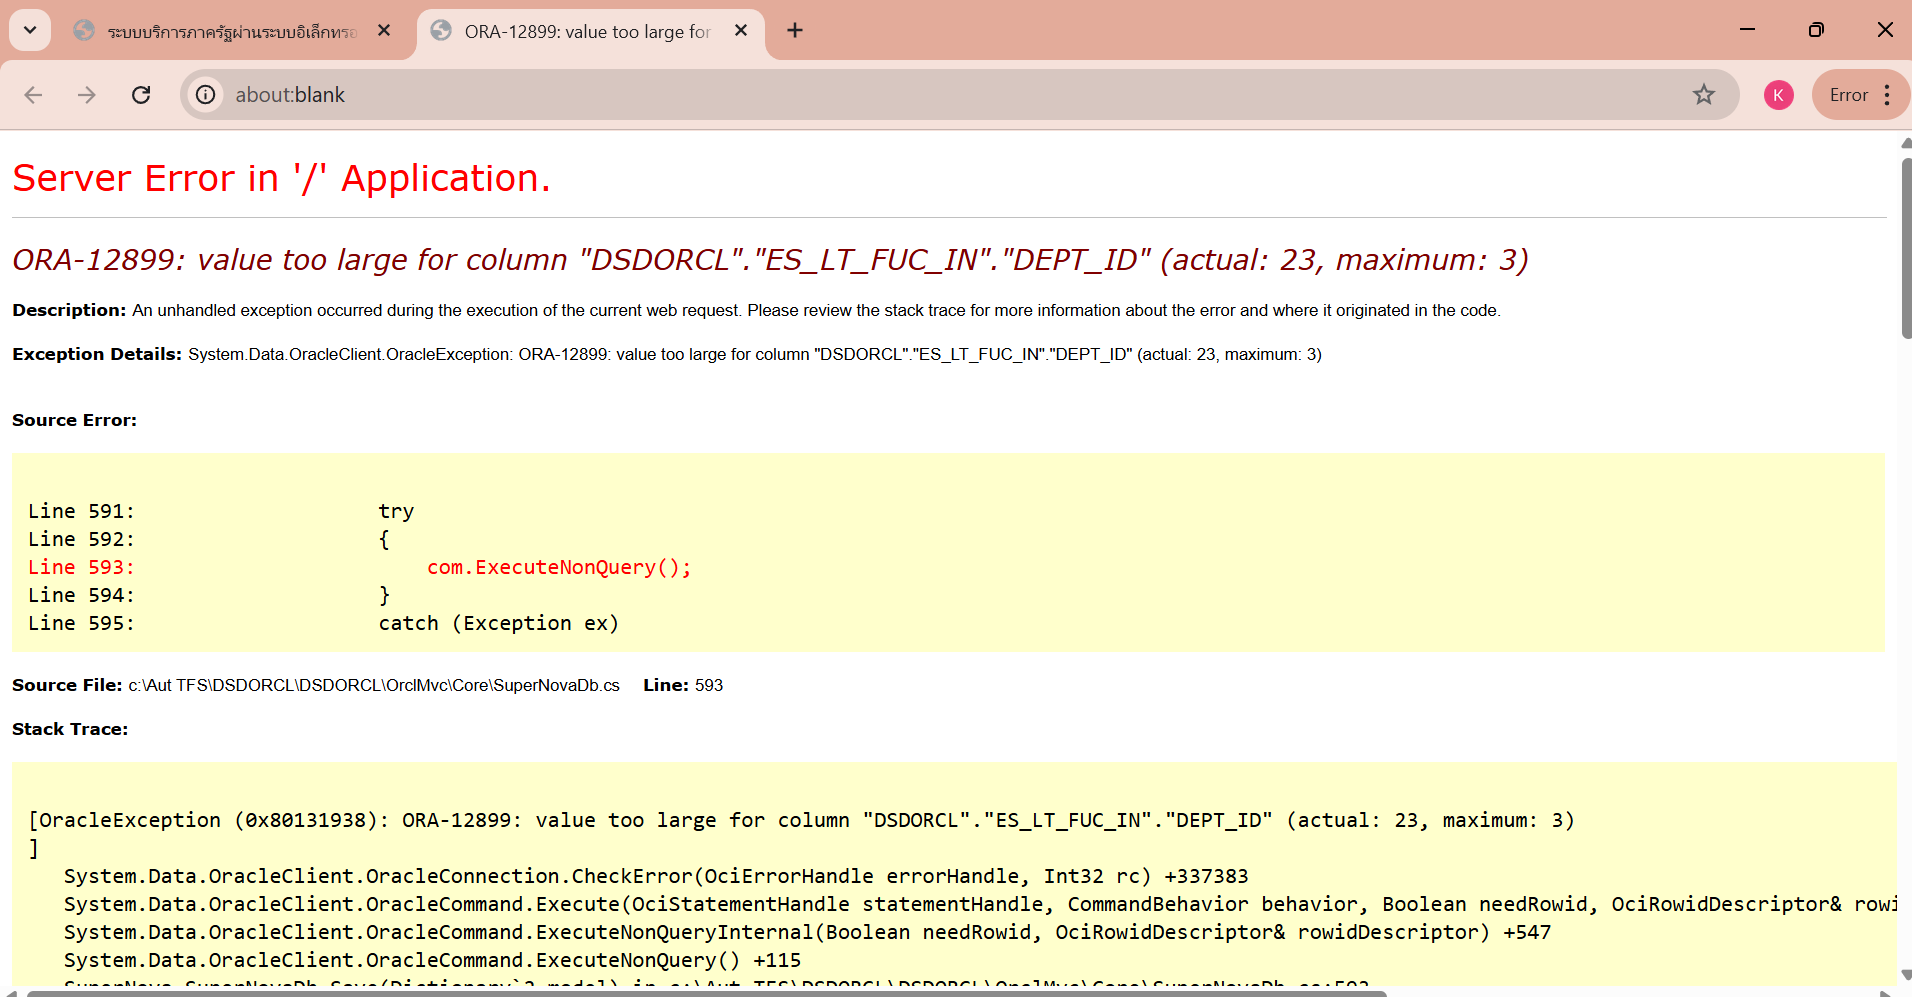Select the ORA-12899 error tab
The height and width of the screenshot is (997, 1912).
click(587, 32)
